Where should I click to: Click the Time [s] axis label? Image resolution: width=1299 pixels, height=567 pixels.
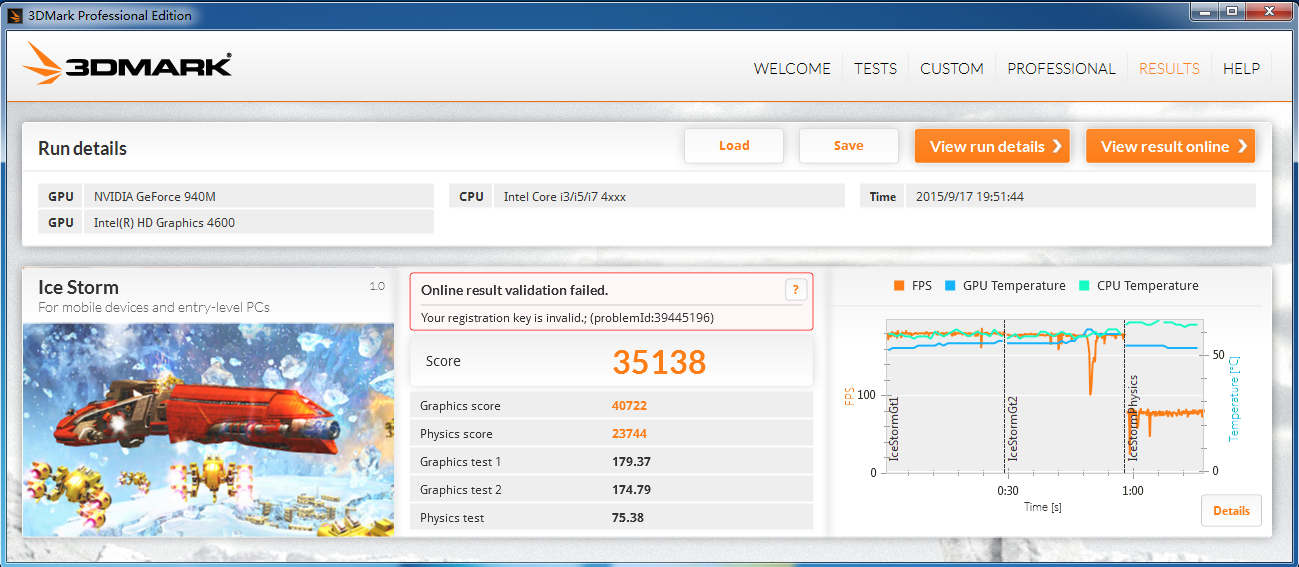pos(1043,507)
